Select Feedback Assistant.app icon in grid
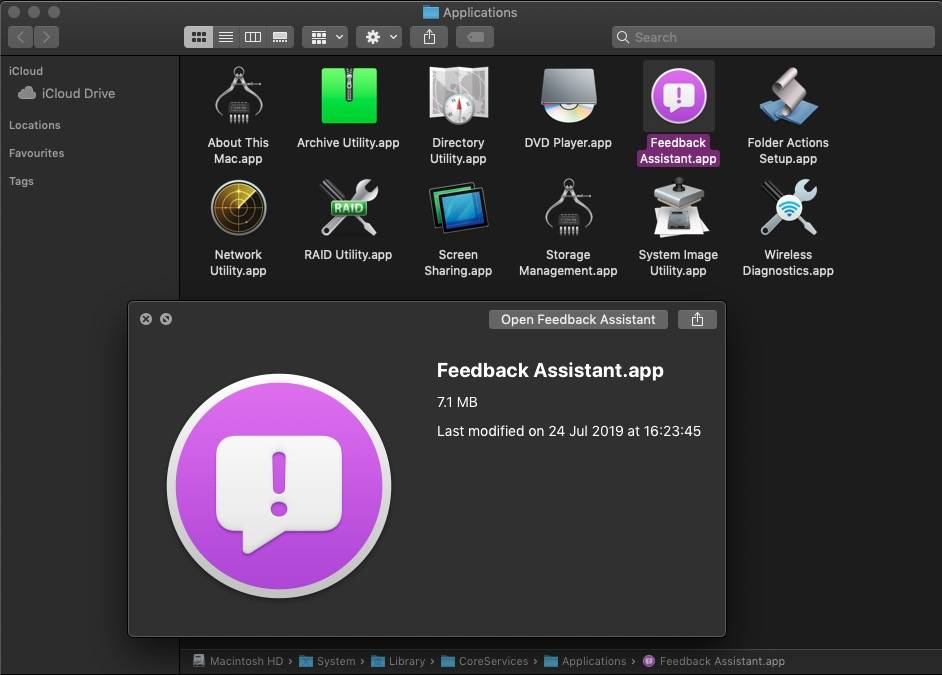 [x=679, y=96]
